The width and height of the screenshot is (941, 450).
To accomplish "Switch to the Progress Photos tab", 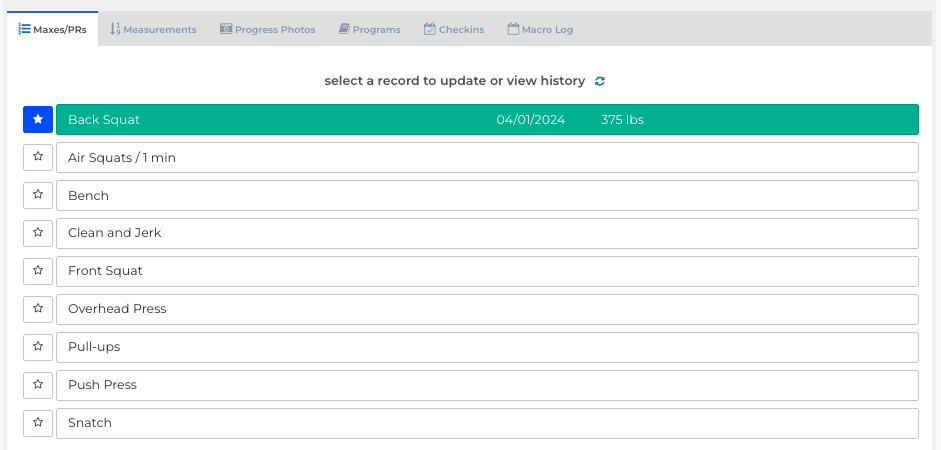I will pyautogui.click(x=268, y=29).
